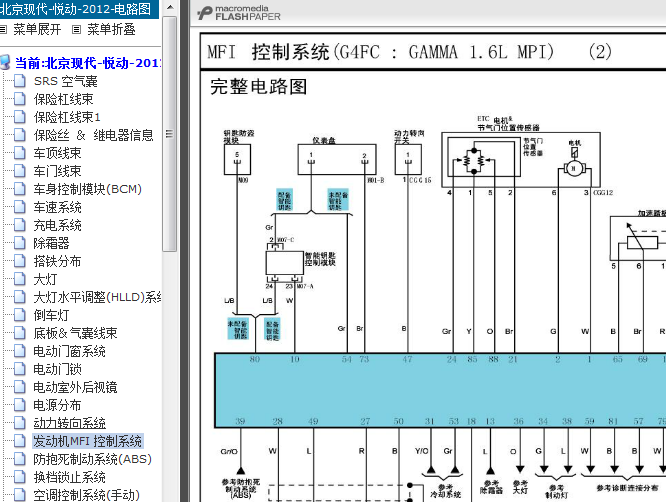This screenshot has height=502, width=666.
Task: Open 大灯水平调整(HLLD) entry
Action: [x=97, y=297]
